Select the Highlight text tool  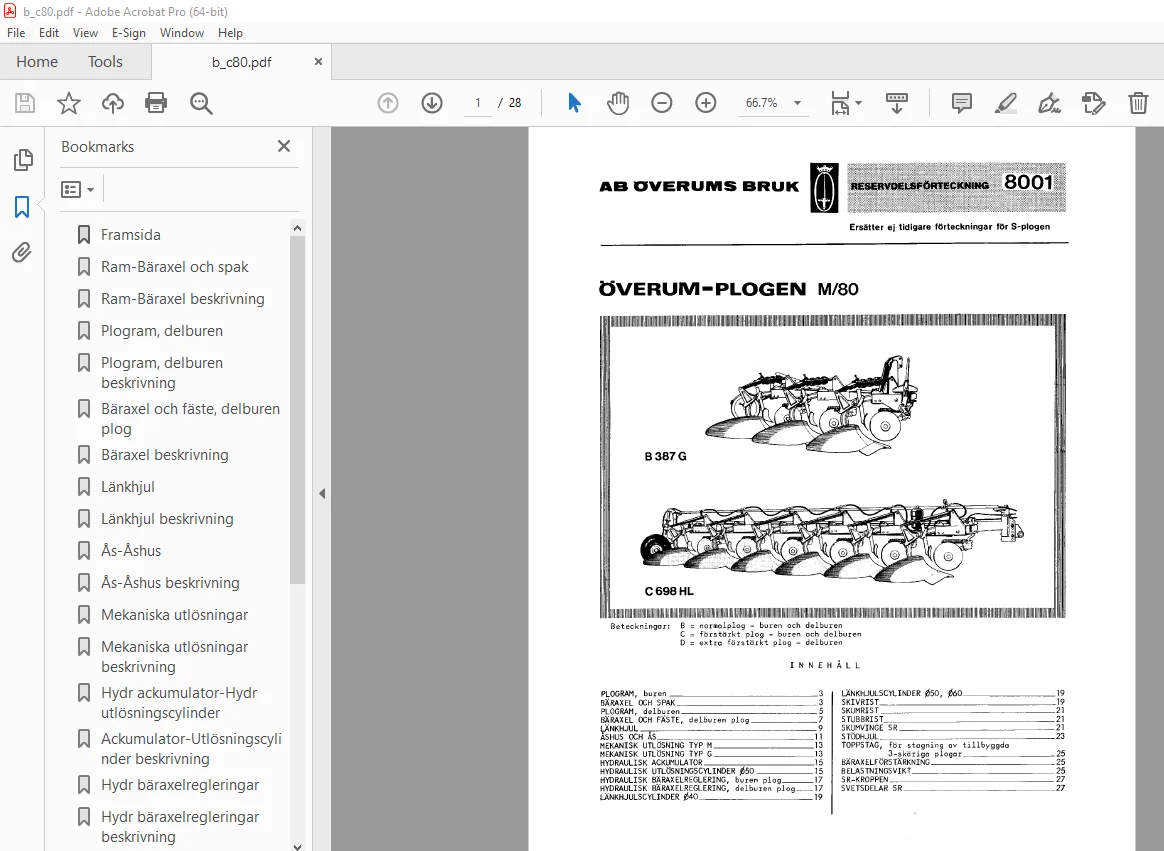[1005, 102]
